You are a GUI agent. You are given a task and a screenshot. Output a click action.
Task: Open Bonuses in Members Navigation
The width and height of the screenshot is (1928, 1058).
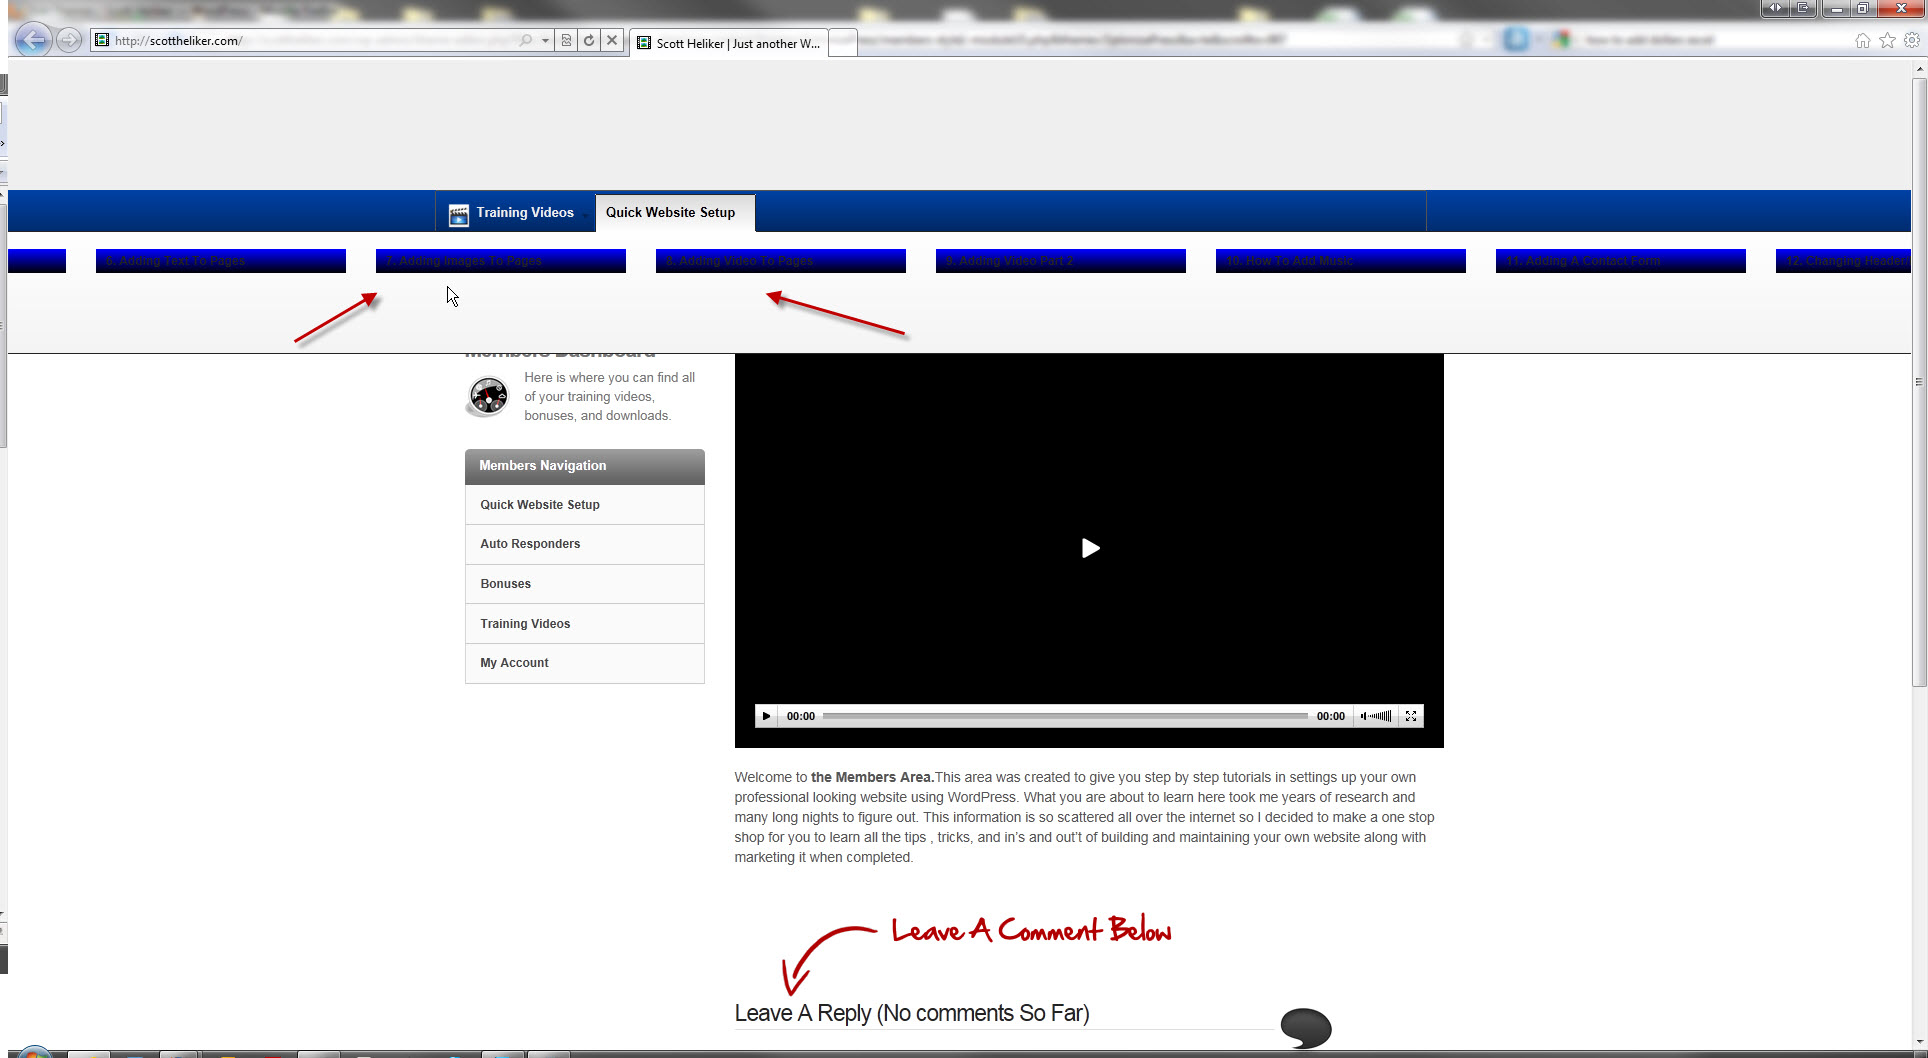[x=506, y=584]
